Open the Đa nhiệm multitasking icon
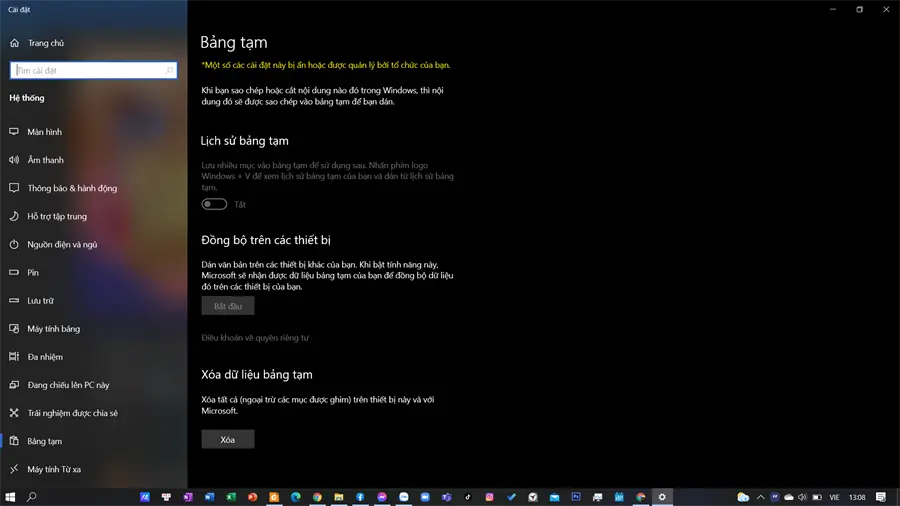Screen dimensions: 900x506 pos(14,356)
